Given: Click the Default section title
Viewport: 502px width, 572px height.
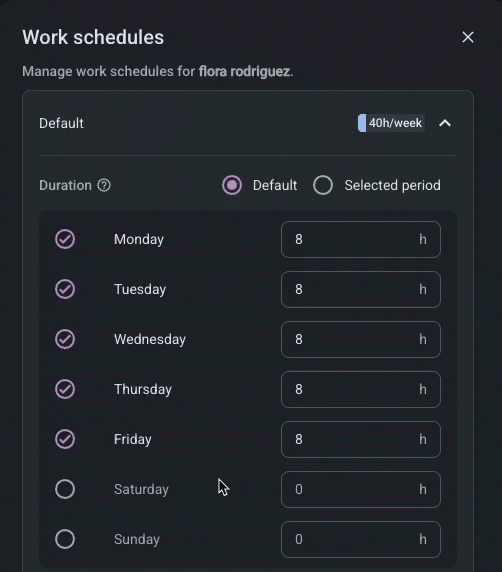Looking at the screenshot, I should point(61,123).
